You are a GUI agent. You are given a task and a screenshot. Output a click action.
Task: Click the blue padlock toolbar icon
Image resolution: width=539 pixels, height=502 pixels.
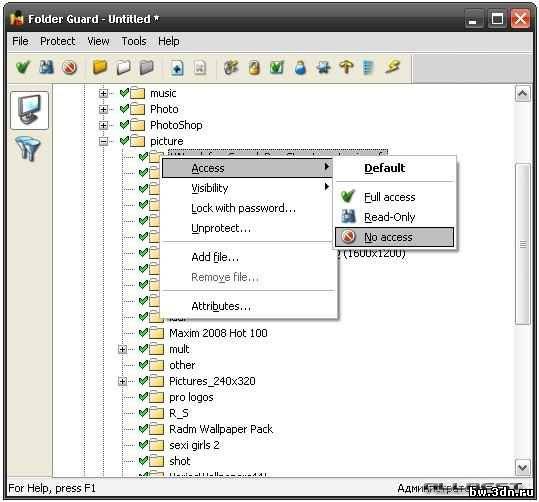[x=300, y=67]
